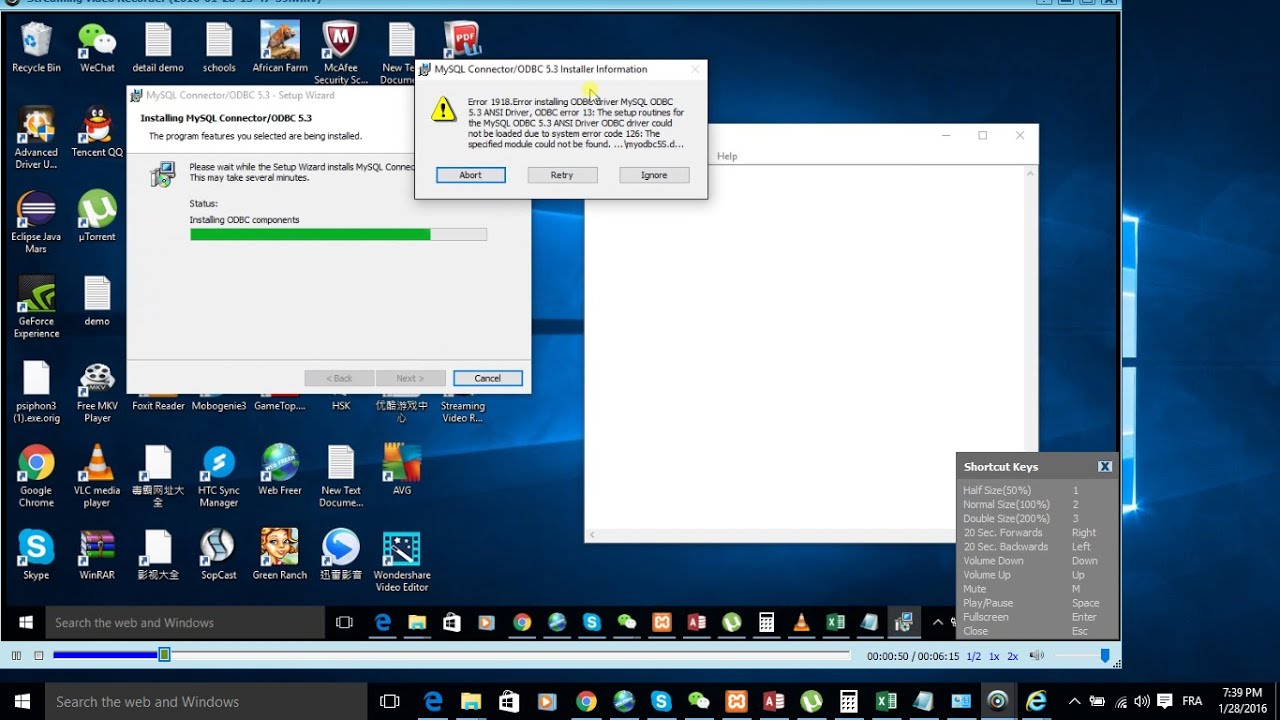Screen dimensions: 1280x720
Task: Click the Help menu in background window
Action: coord(727,156)
